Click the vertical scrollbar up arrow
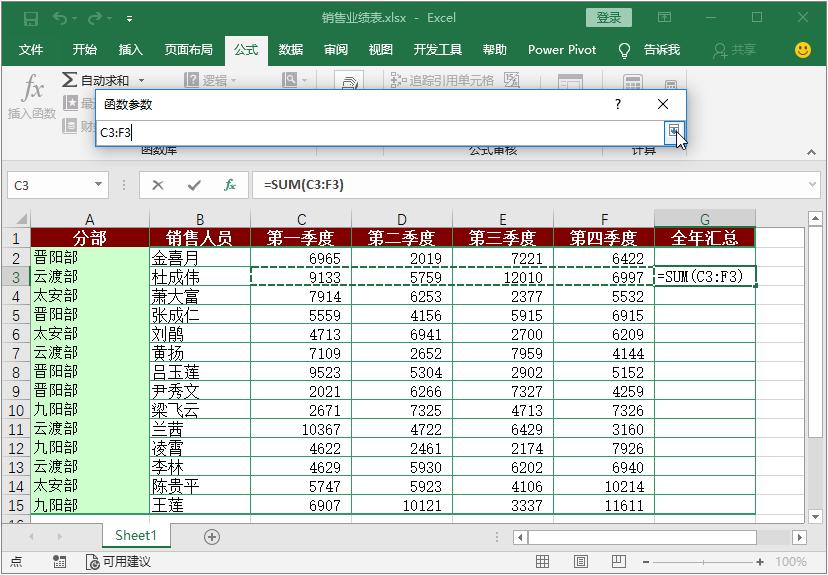Image resolution: width=828 pixels, height=575 pixels. click(815, 218)
